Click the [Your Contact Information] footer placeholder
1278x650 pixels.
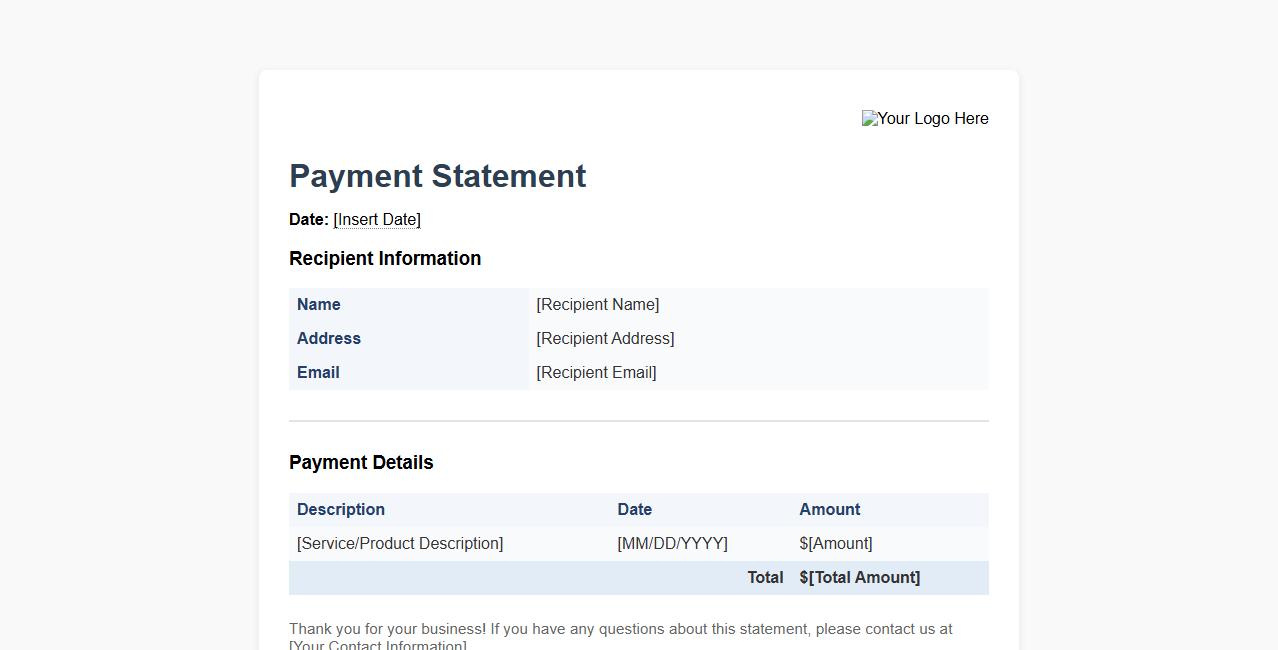[375, 645]
